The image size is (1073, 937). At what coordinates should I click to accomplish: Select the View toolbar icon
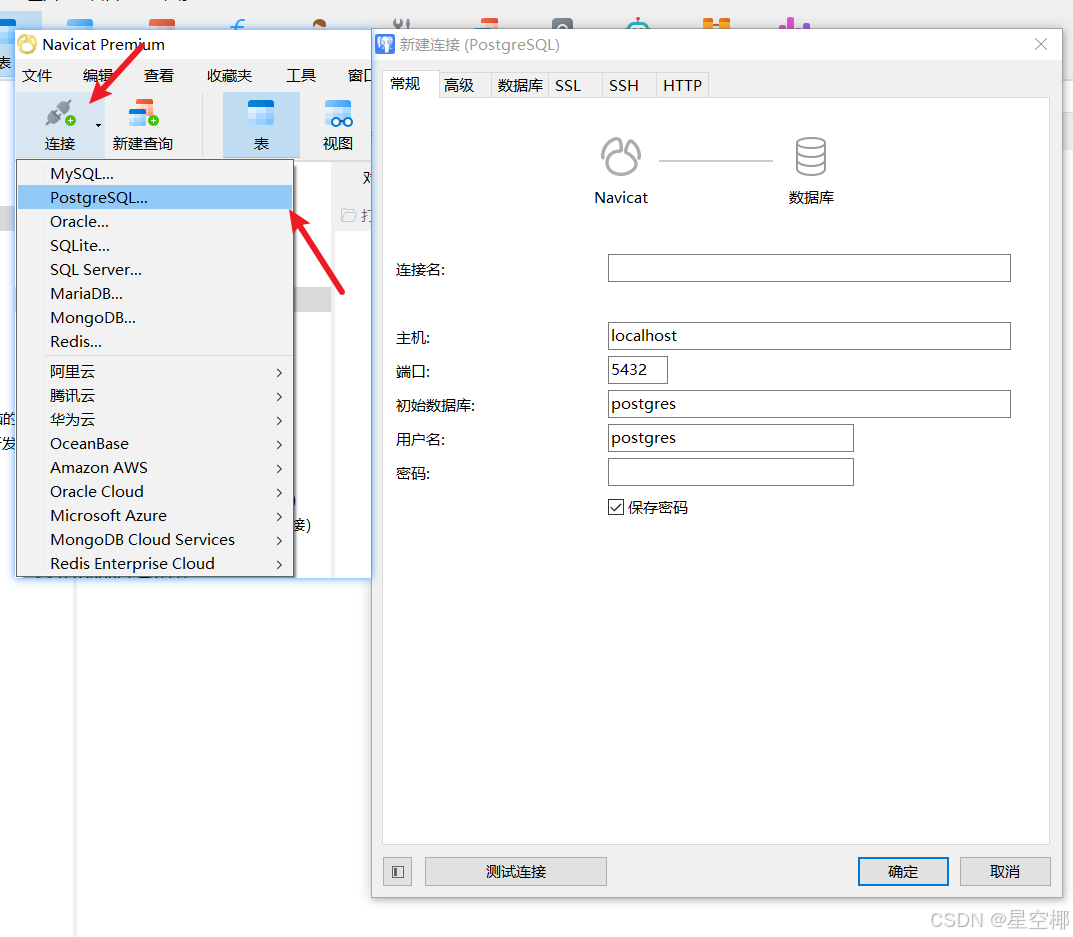point(338,114)
